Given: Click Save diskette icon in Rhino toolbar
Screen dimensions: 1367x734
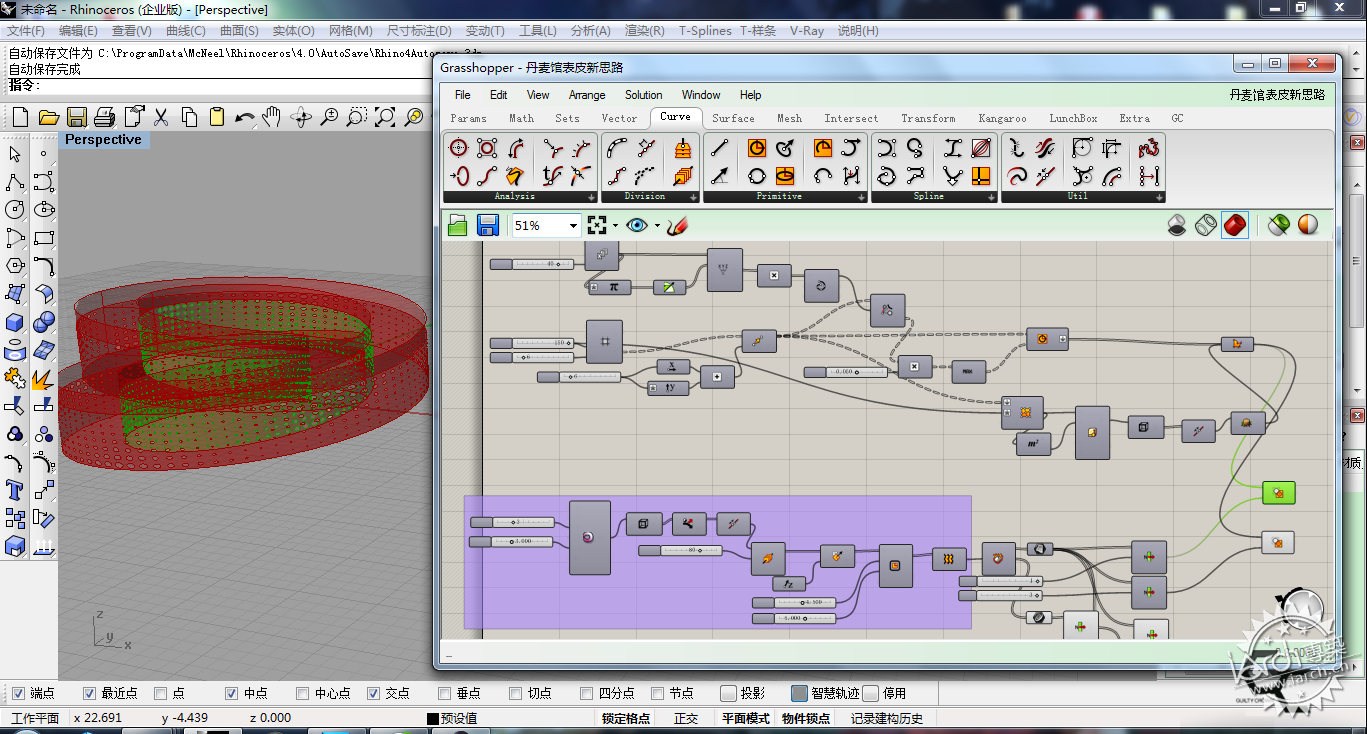Looking at the screenshot, I should pos(77,117).
